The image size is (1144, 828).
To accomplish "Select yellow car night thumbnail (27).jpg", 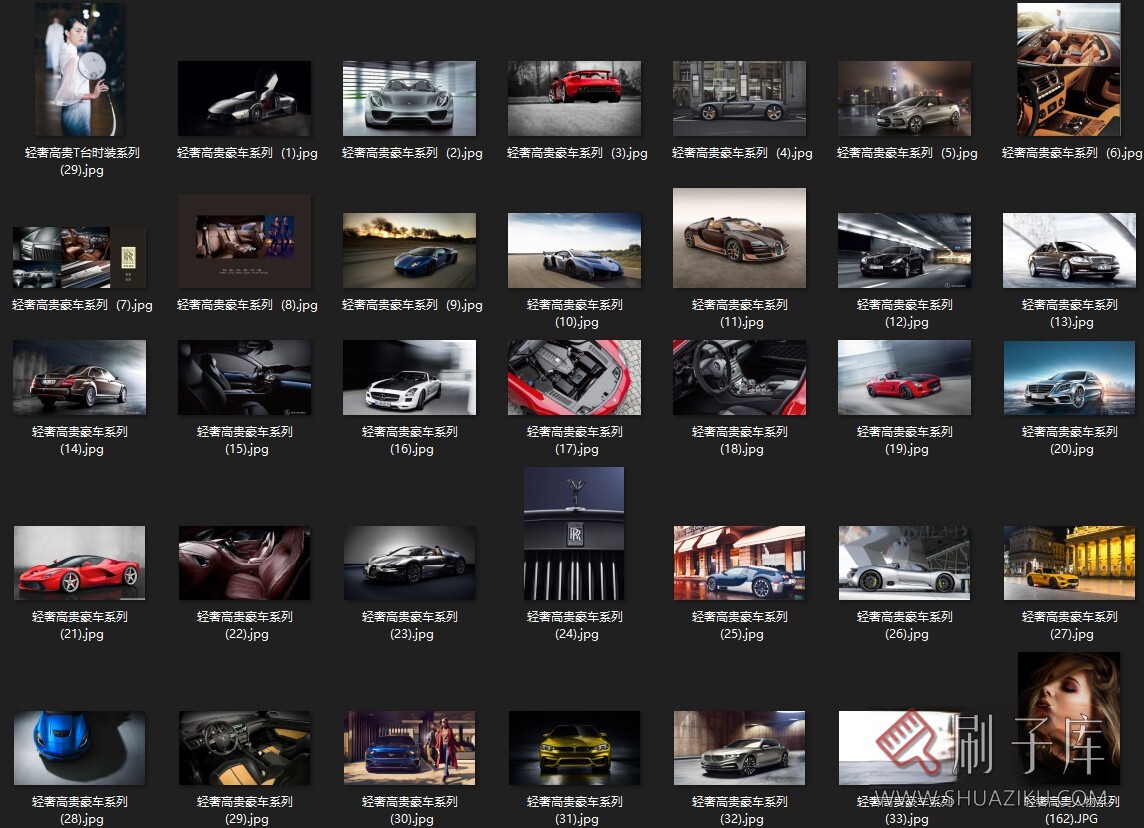I will 1069,562.
